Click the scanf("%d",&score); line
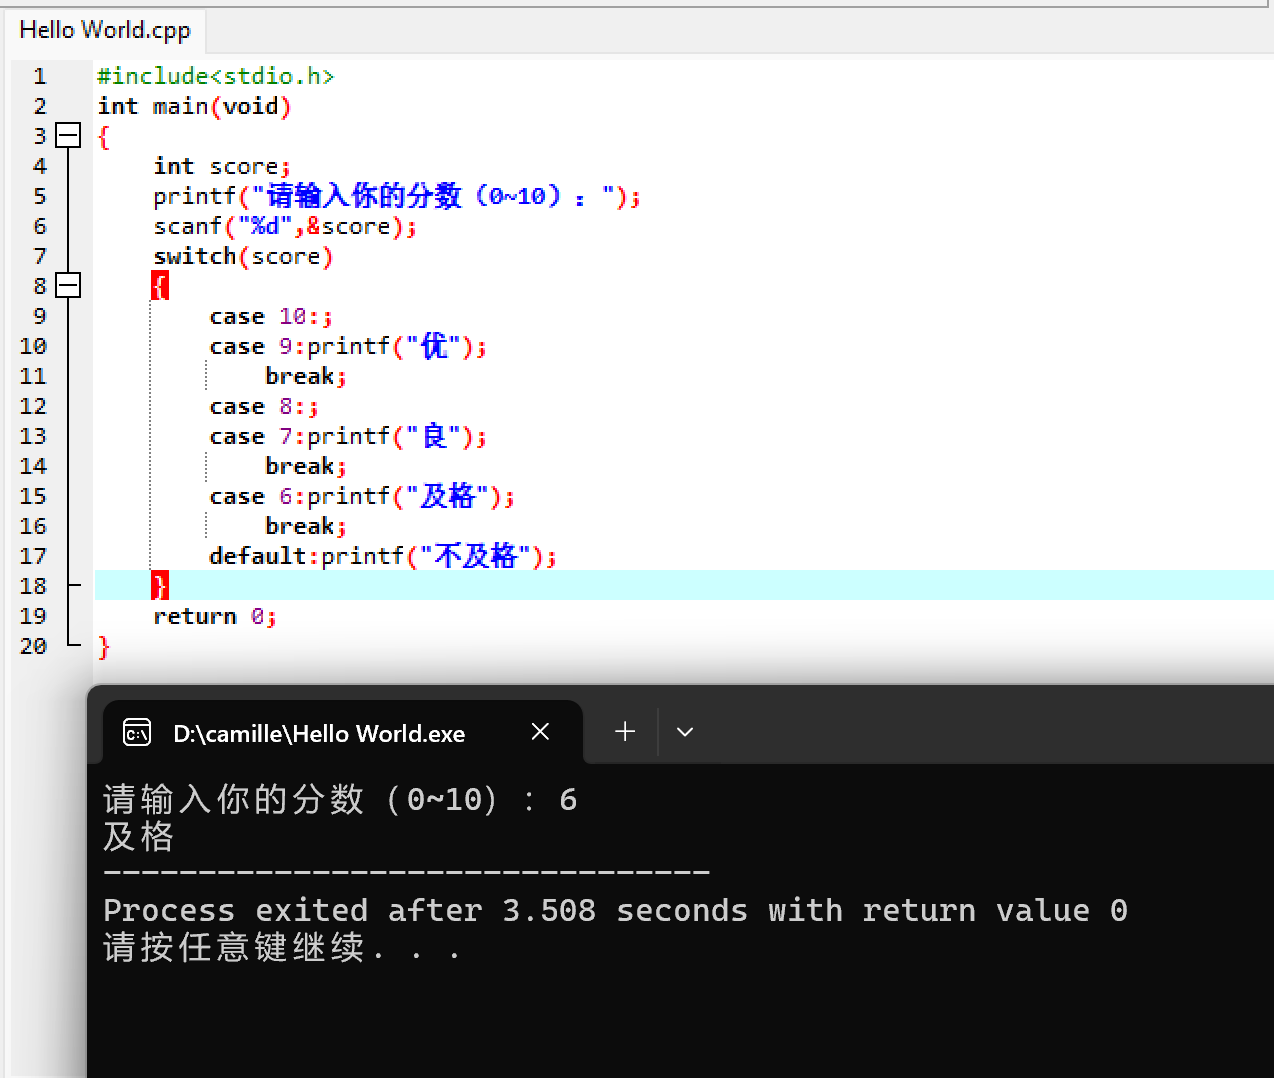This screenshot has height=1078, width=1274. [x=285, y=226]
